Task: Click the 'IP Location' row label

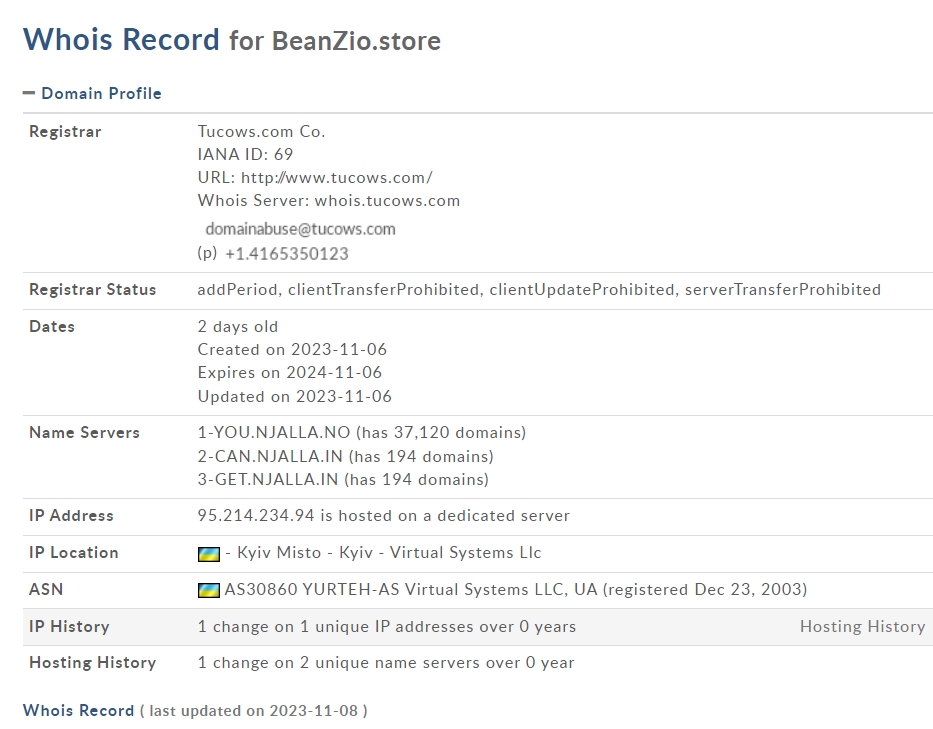Action: point(74,553)
